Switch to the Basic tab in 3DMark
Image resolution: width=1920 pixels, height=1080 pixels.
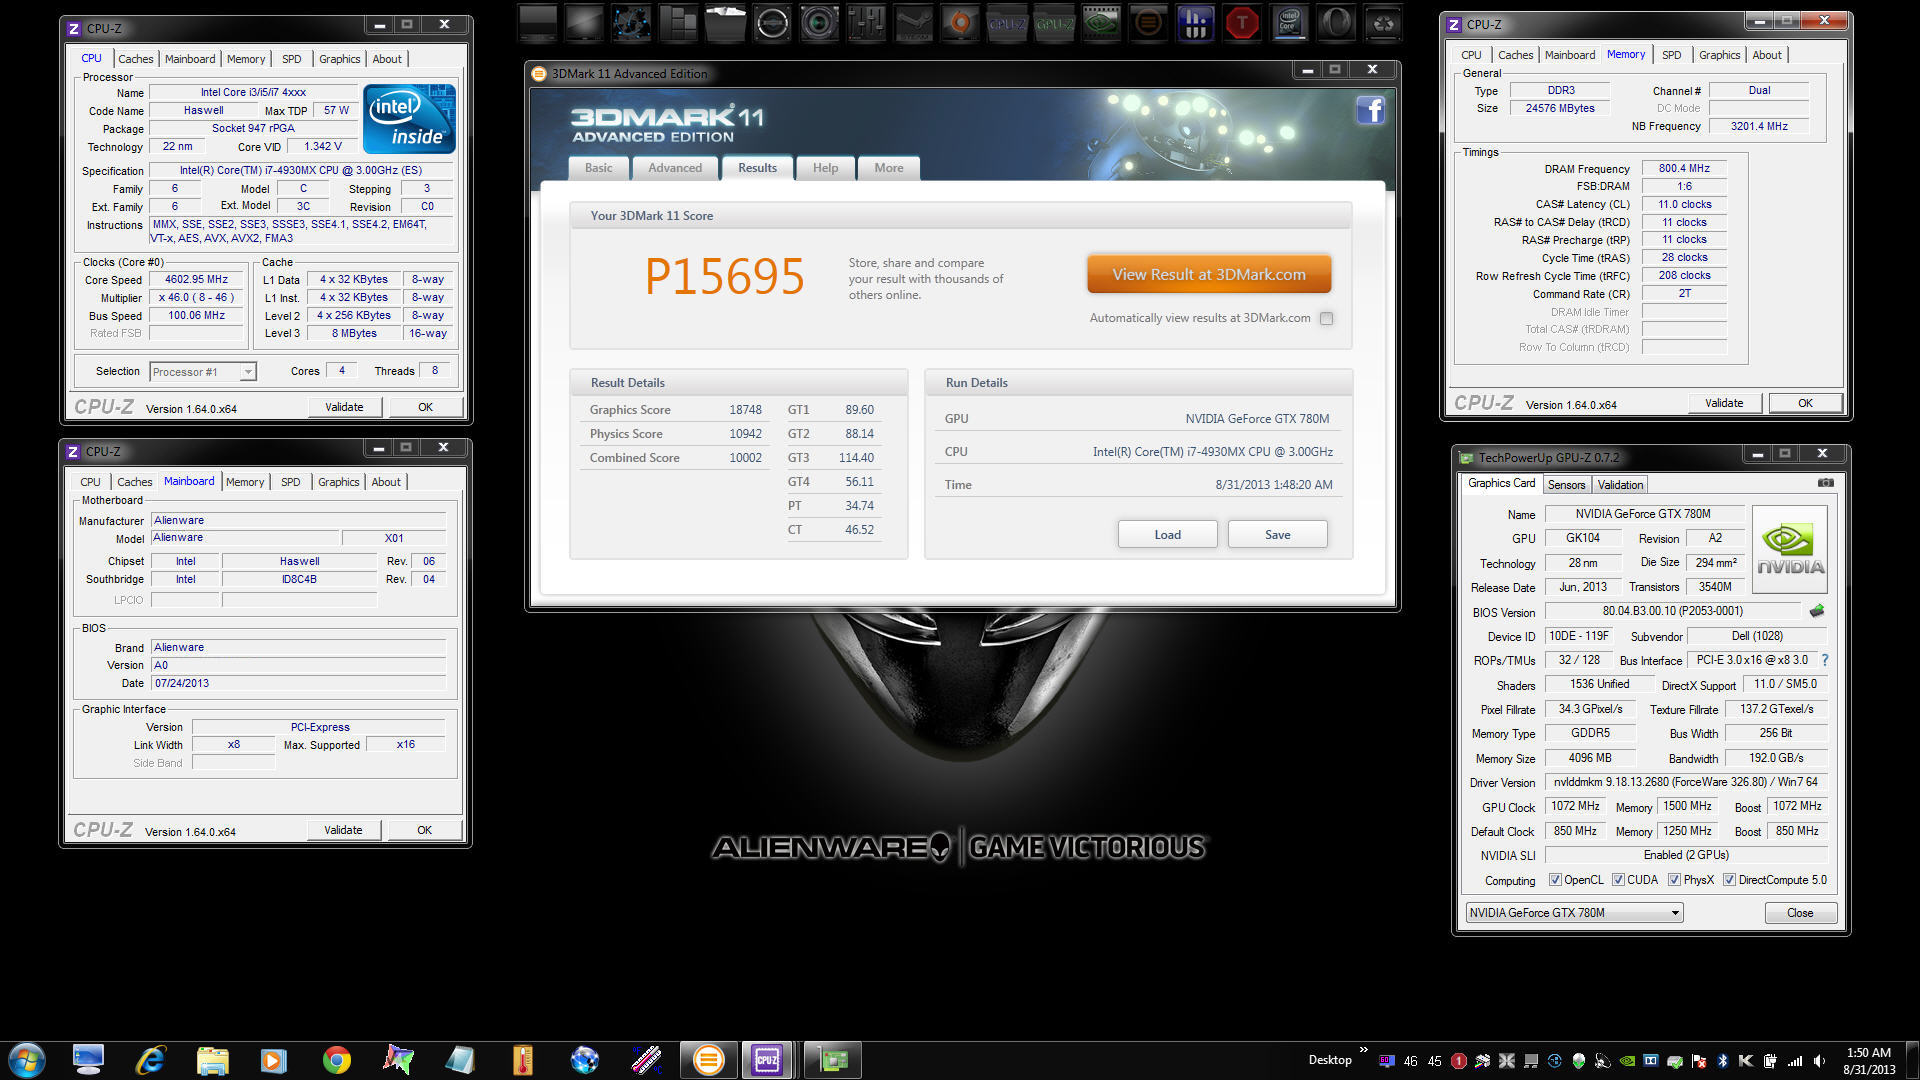[x=599, y=168]
